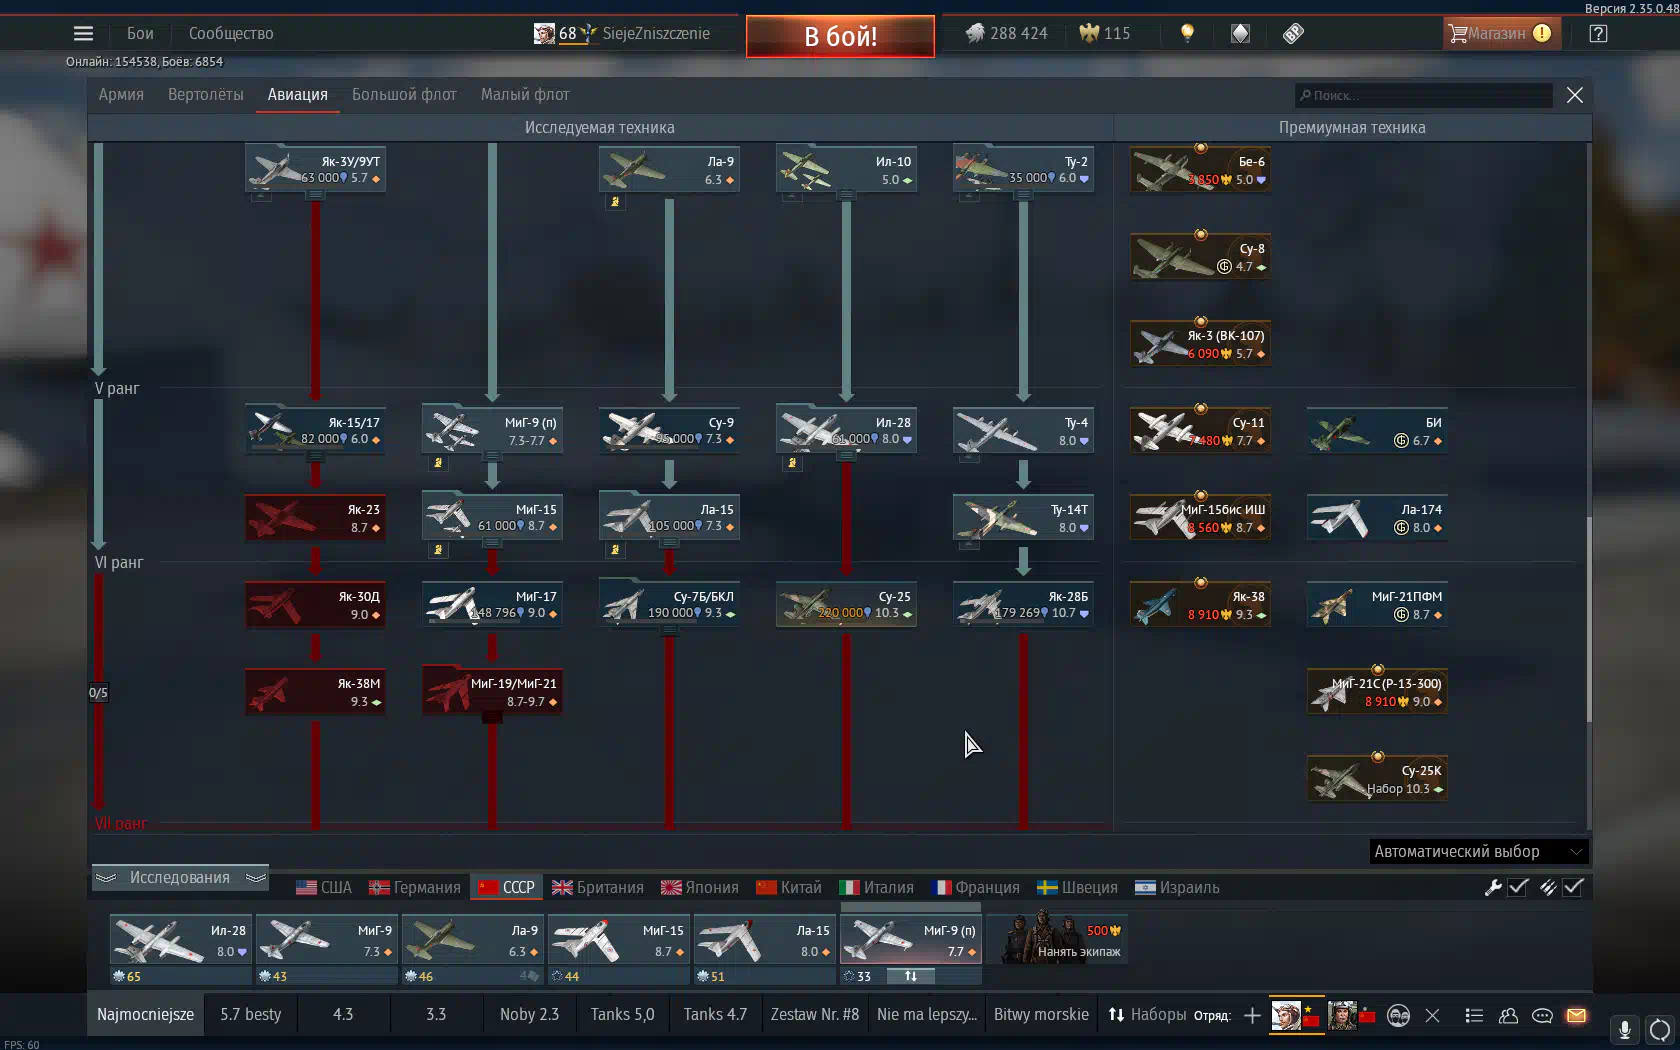Open the Бои menu

tap(140, 33)
